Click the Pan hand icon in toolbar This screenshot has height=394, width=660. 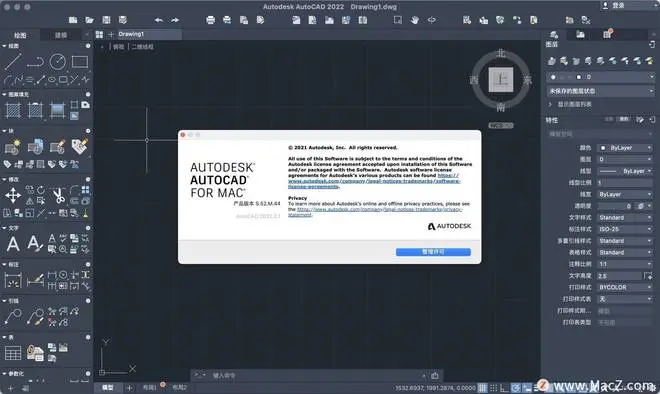[x=415, y=20]
